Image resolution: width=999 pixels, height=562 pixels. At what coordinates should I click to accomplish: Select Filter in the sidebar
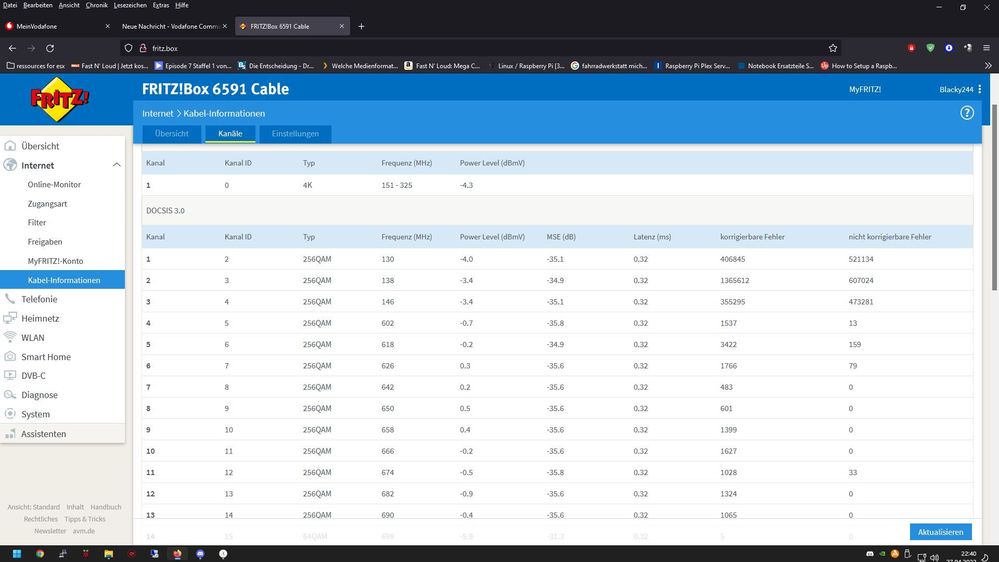tap(37, 222)
